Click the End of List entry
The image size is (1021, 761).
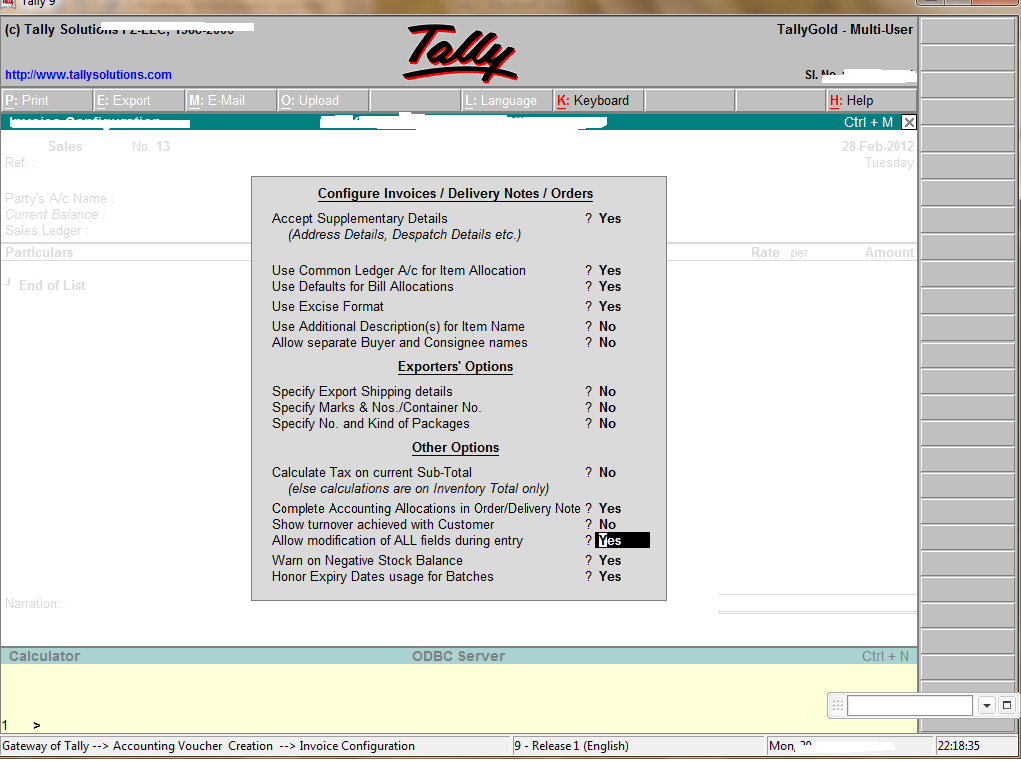(52, 285)
